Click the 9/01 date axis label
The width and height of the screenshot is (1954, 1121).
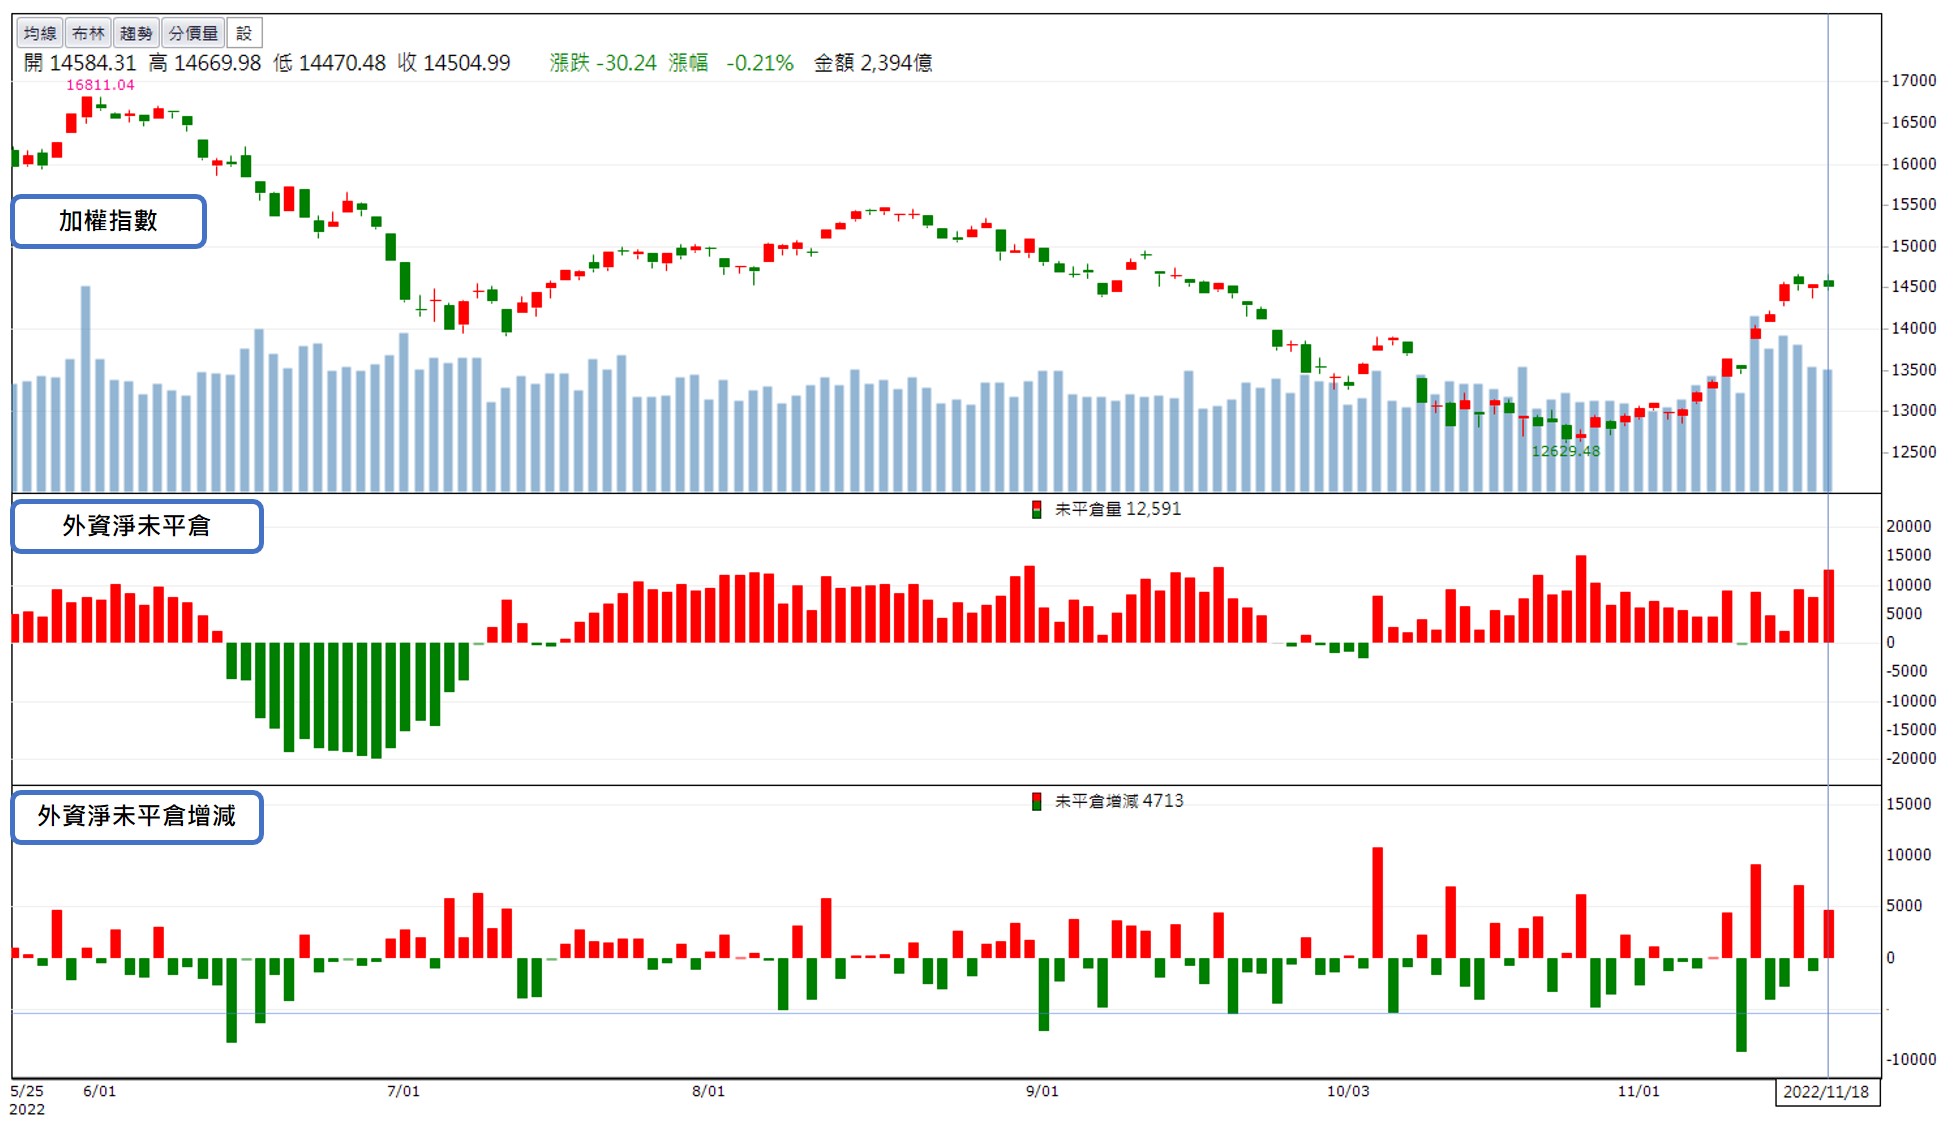pos(1042,1091)
